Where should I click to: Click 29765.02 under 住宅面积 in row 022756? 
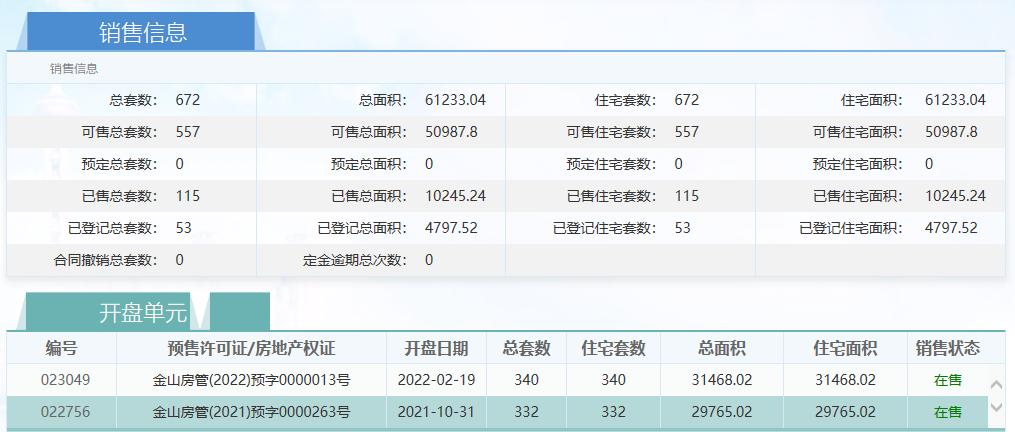pos(845,412)
